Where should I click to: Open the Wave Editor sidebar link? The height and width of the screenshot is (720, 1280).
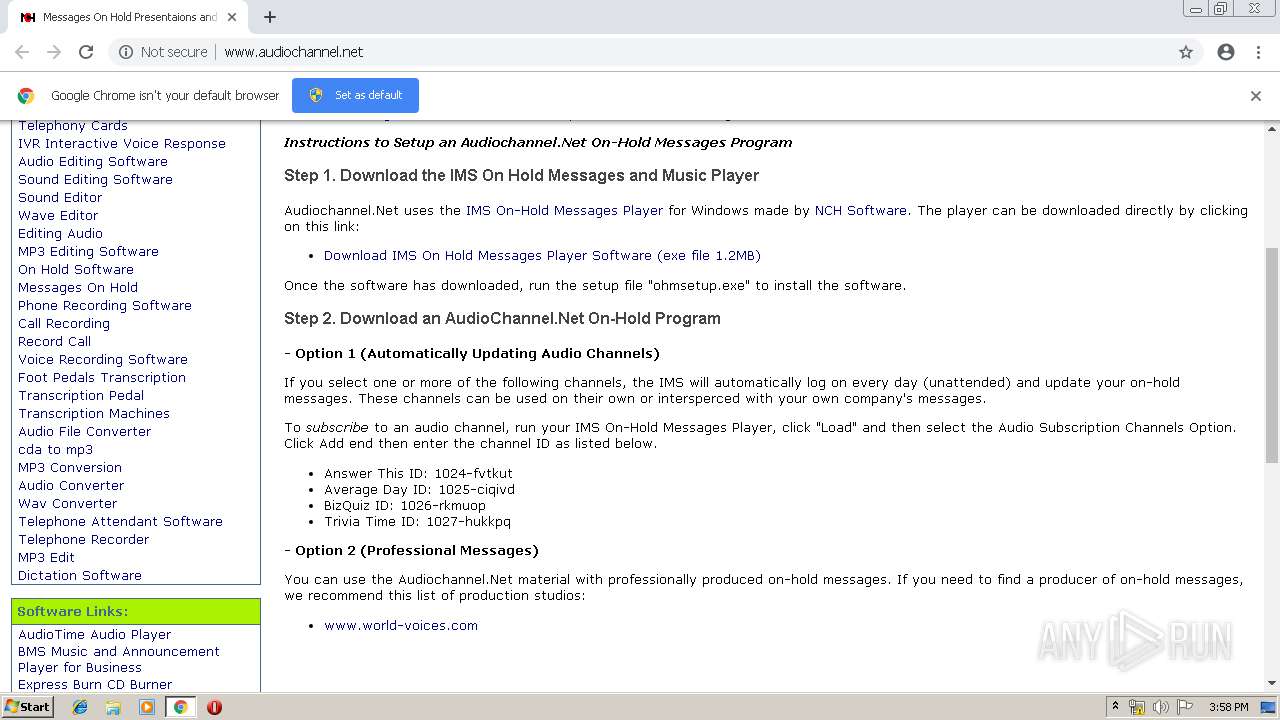click(58, 215)
